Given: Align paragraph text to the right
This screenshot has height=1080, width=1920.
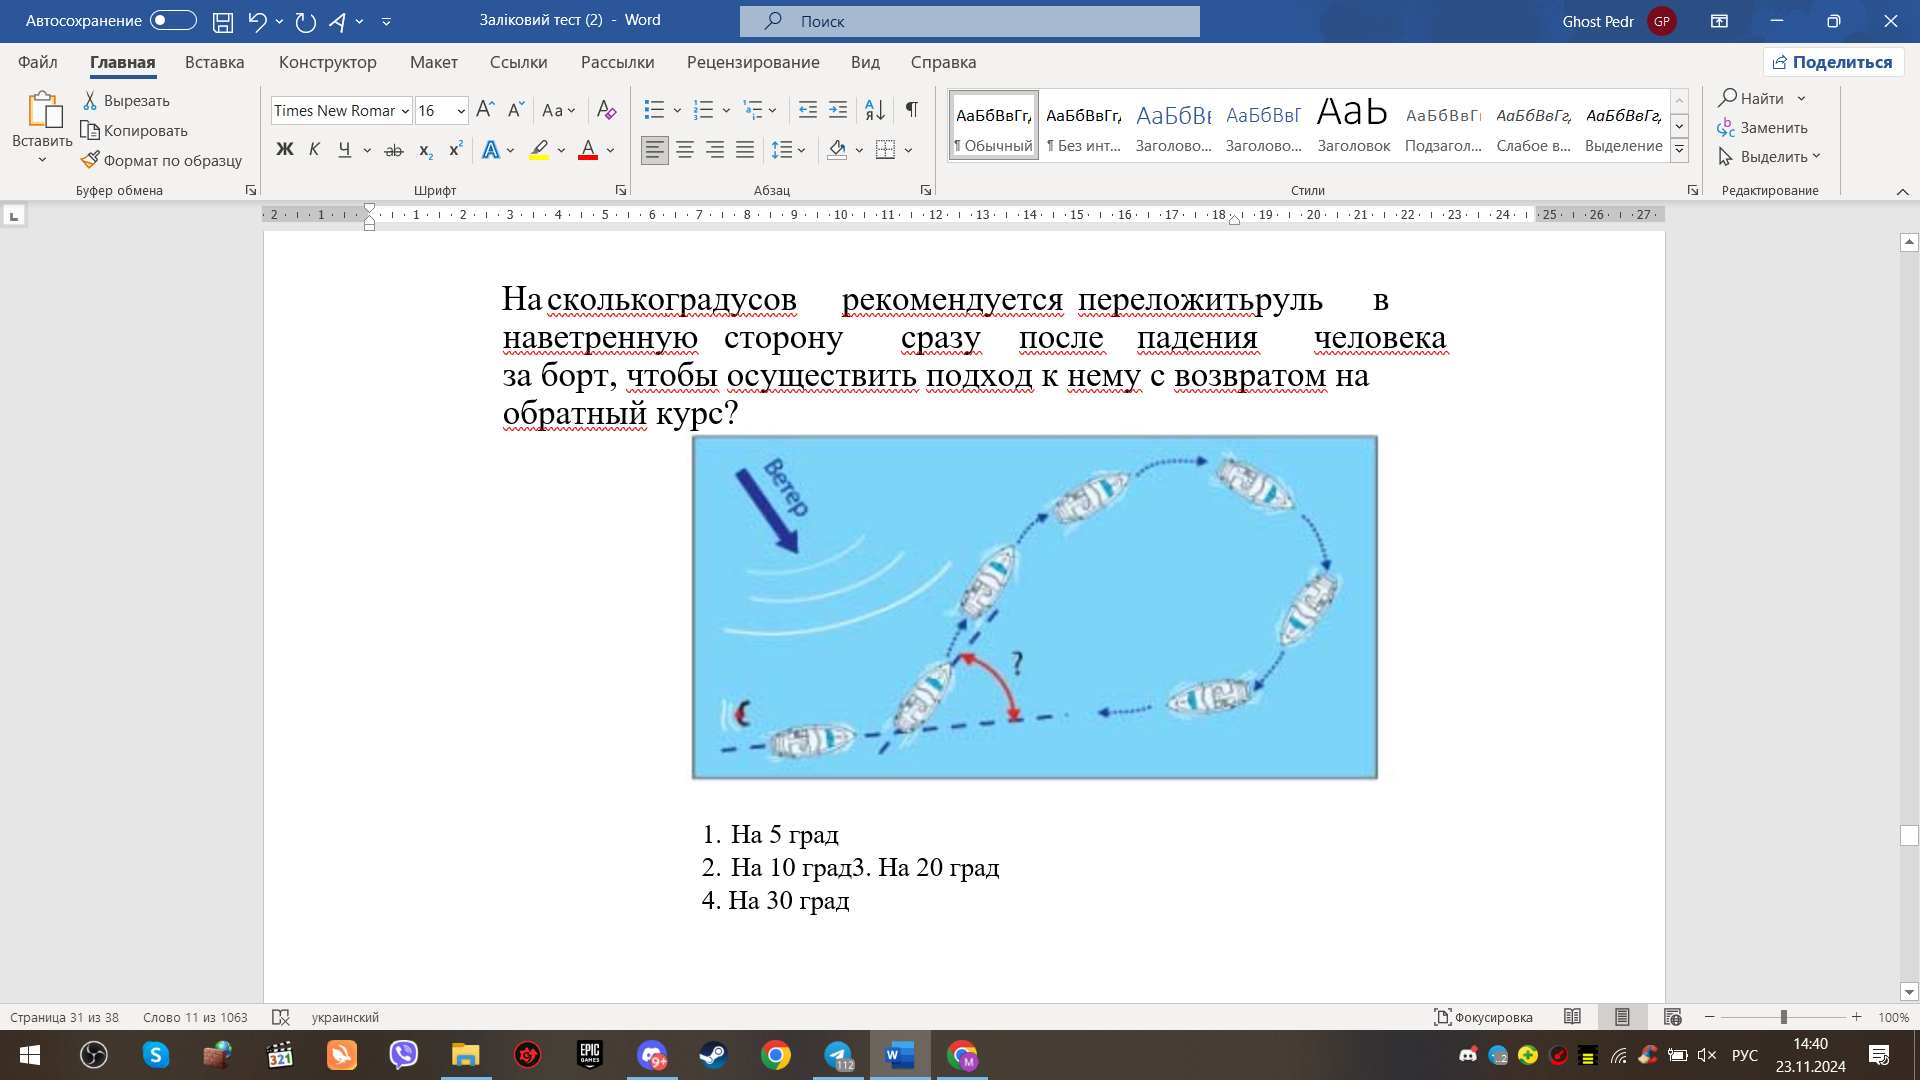Looking at the screenshot, I should pos(715,150).
